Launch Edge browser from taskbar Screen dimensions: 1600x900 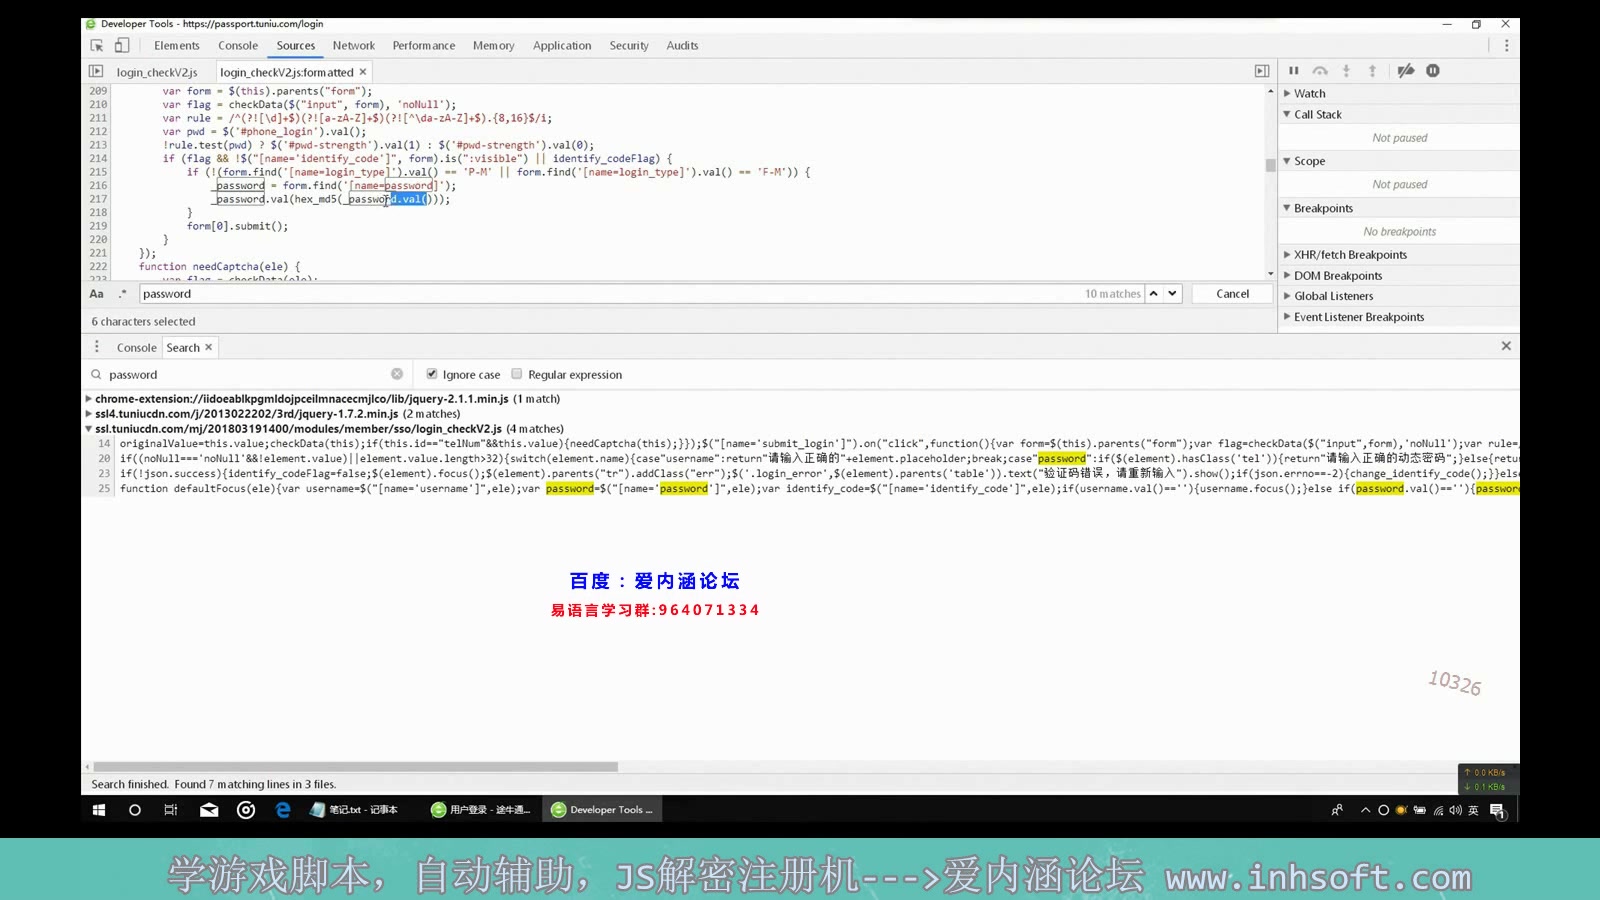click(x=283, y=810)
